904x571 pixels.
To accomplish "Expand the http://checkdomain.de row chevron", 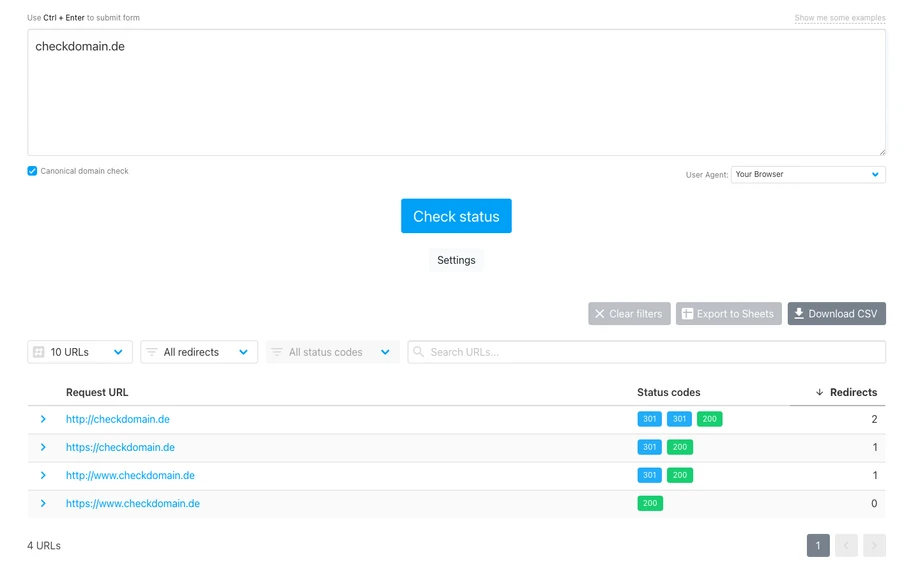I will tap(43, 419).
